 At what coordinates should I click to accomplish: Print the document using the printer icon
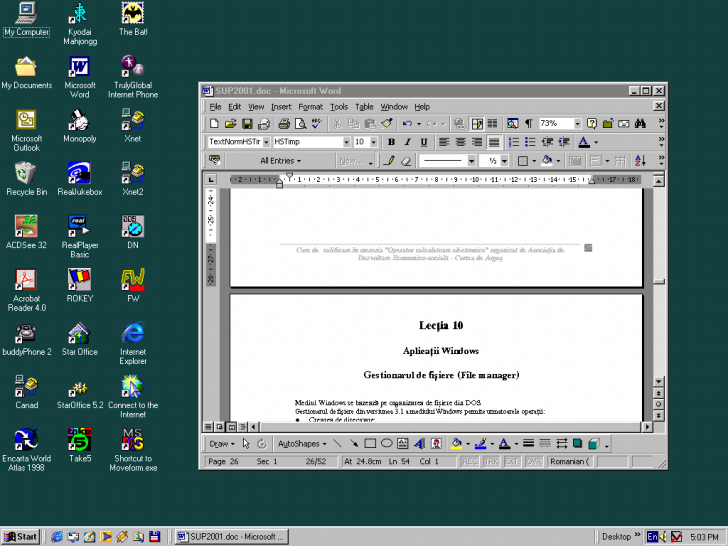[x=284, y=124]
